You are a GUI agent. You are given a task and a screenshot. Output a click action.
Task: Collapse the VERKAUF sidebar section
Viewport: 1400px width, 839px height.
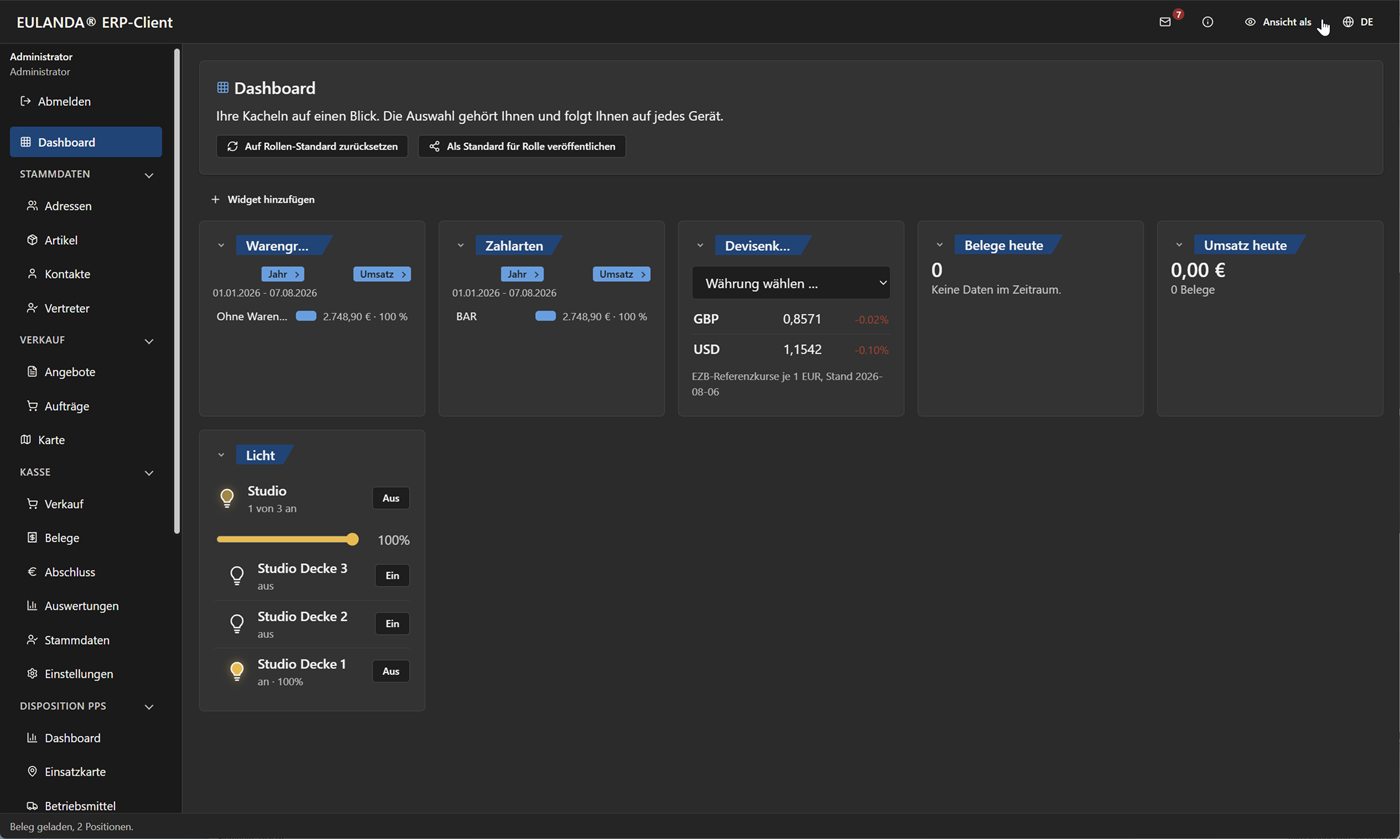point(149,341)
